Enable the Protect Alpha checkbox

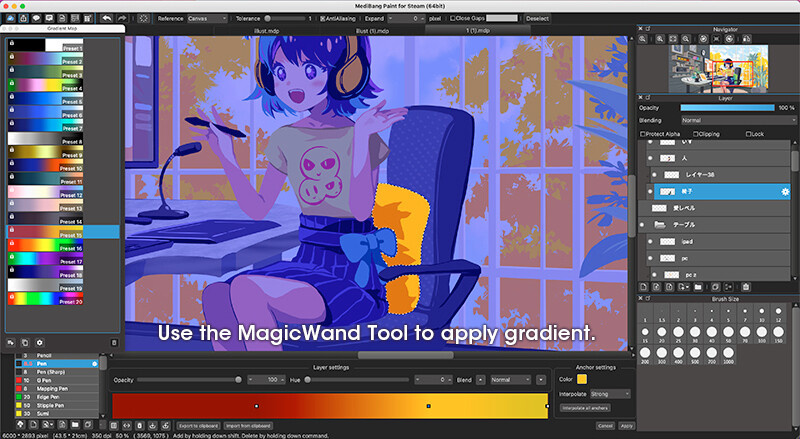pos(643,134)
